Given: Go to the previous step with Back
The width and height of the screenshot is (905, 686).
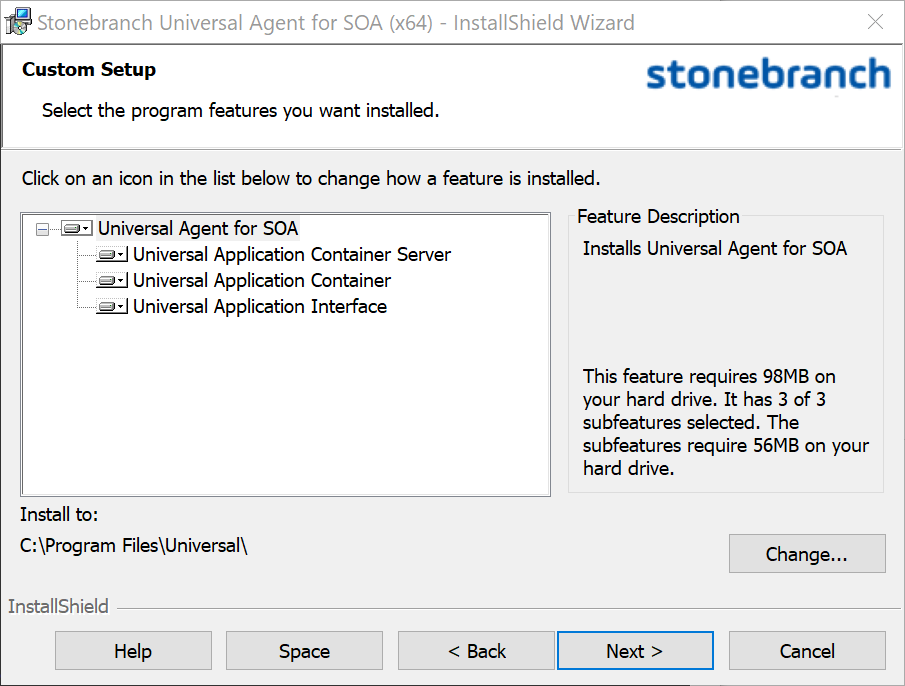Looking at the screenshot, I should pos(476,651).
